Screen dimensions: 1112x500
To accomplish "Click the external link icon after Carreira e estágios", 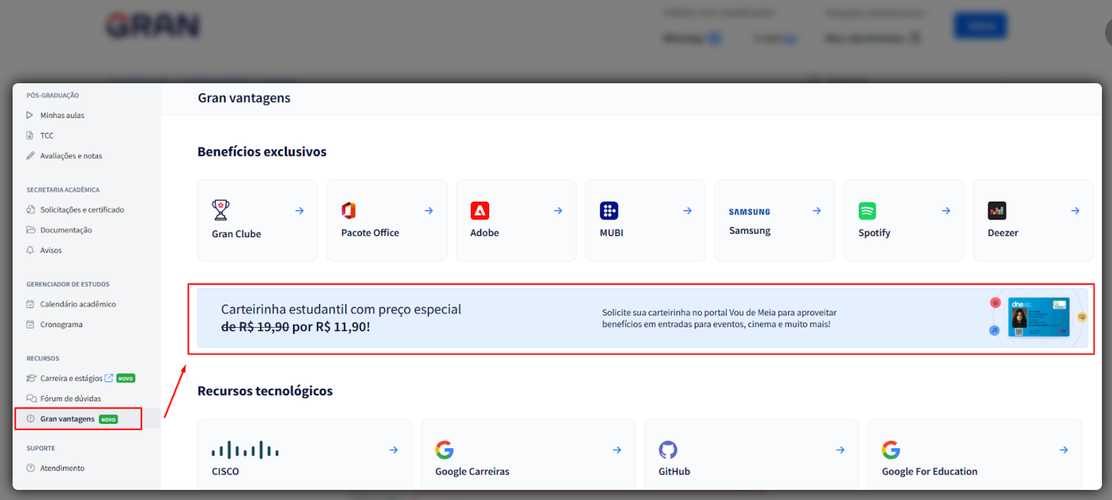I will tap(109, 378).
